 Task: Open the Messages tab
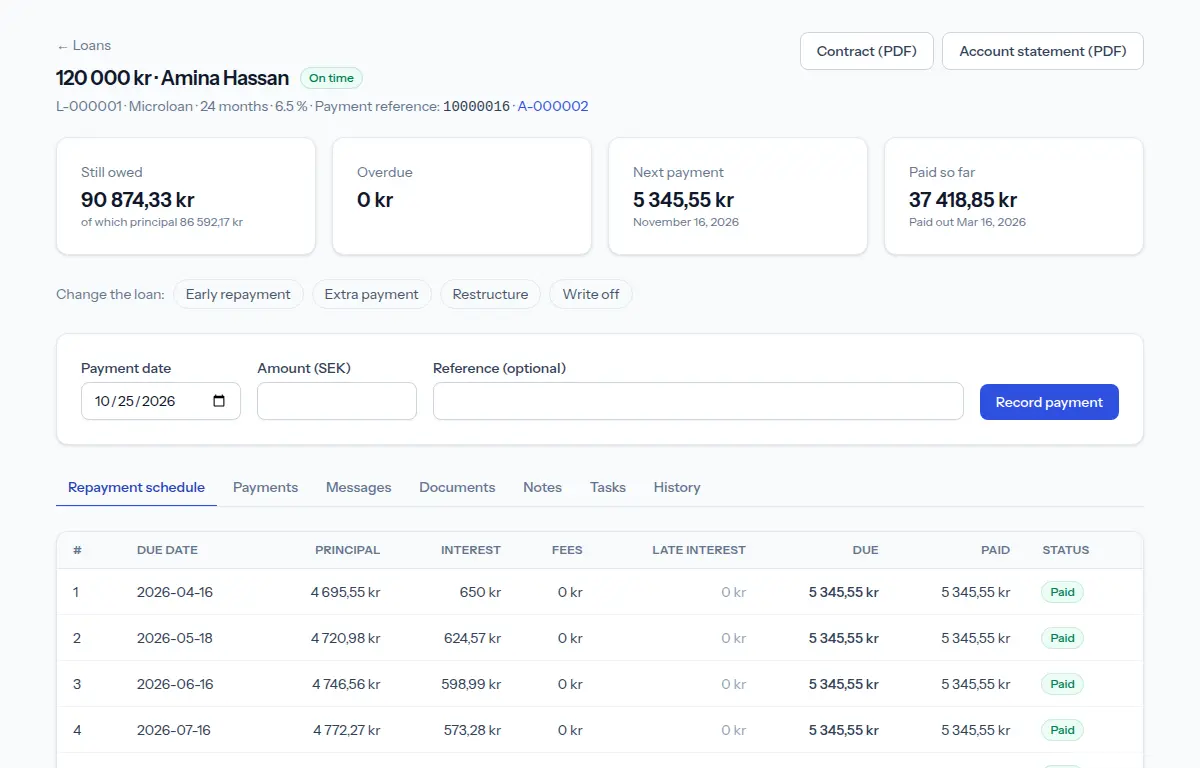coord(358,487)
